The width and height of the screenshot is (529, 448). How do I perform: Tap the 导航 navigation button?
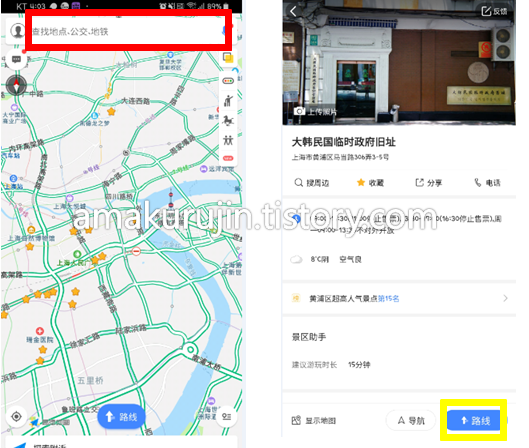point(411,420)
